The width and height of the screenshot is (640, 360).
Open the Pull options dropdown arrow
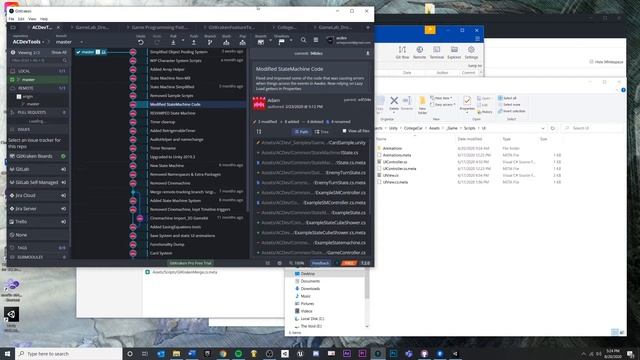(182, 40)
